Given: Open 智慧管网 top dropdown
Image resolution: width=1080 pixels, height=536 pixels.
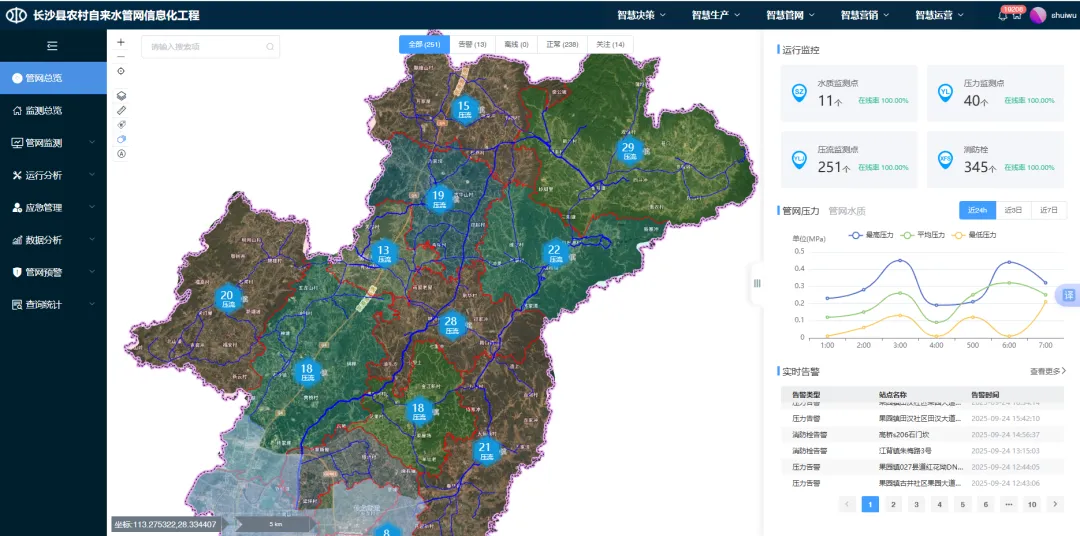Looking at the screenshot, I should (790, 15).
